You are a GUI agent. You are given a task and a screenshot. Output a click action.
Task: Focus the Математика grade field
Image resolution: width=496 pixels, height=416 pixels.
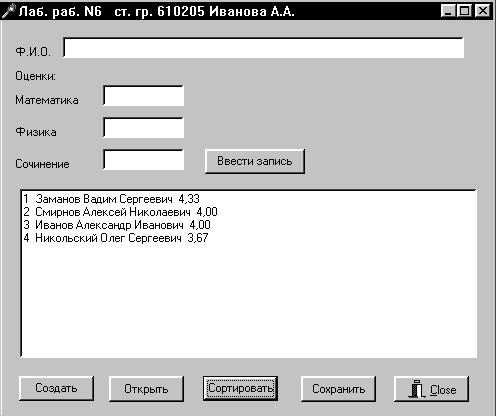point(144,96)
